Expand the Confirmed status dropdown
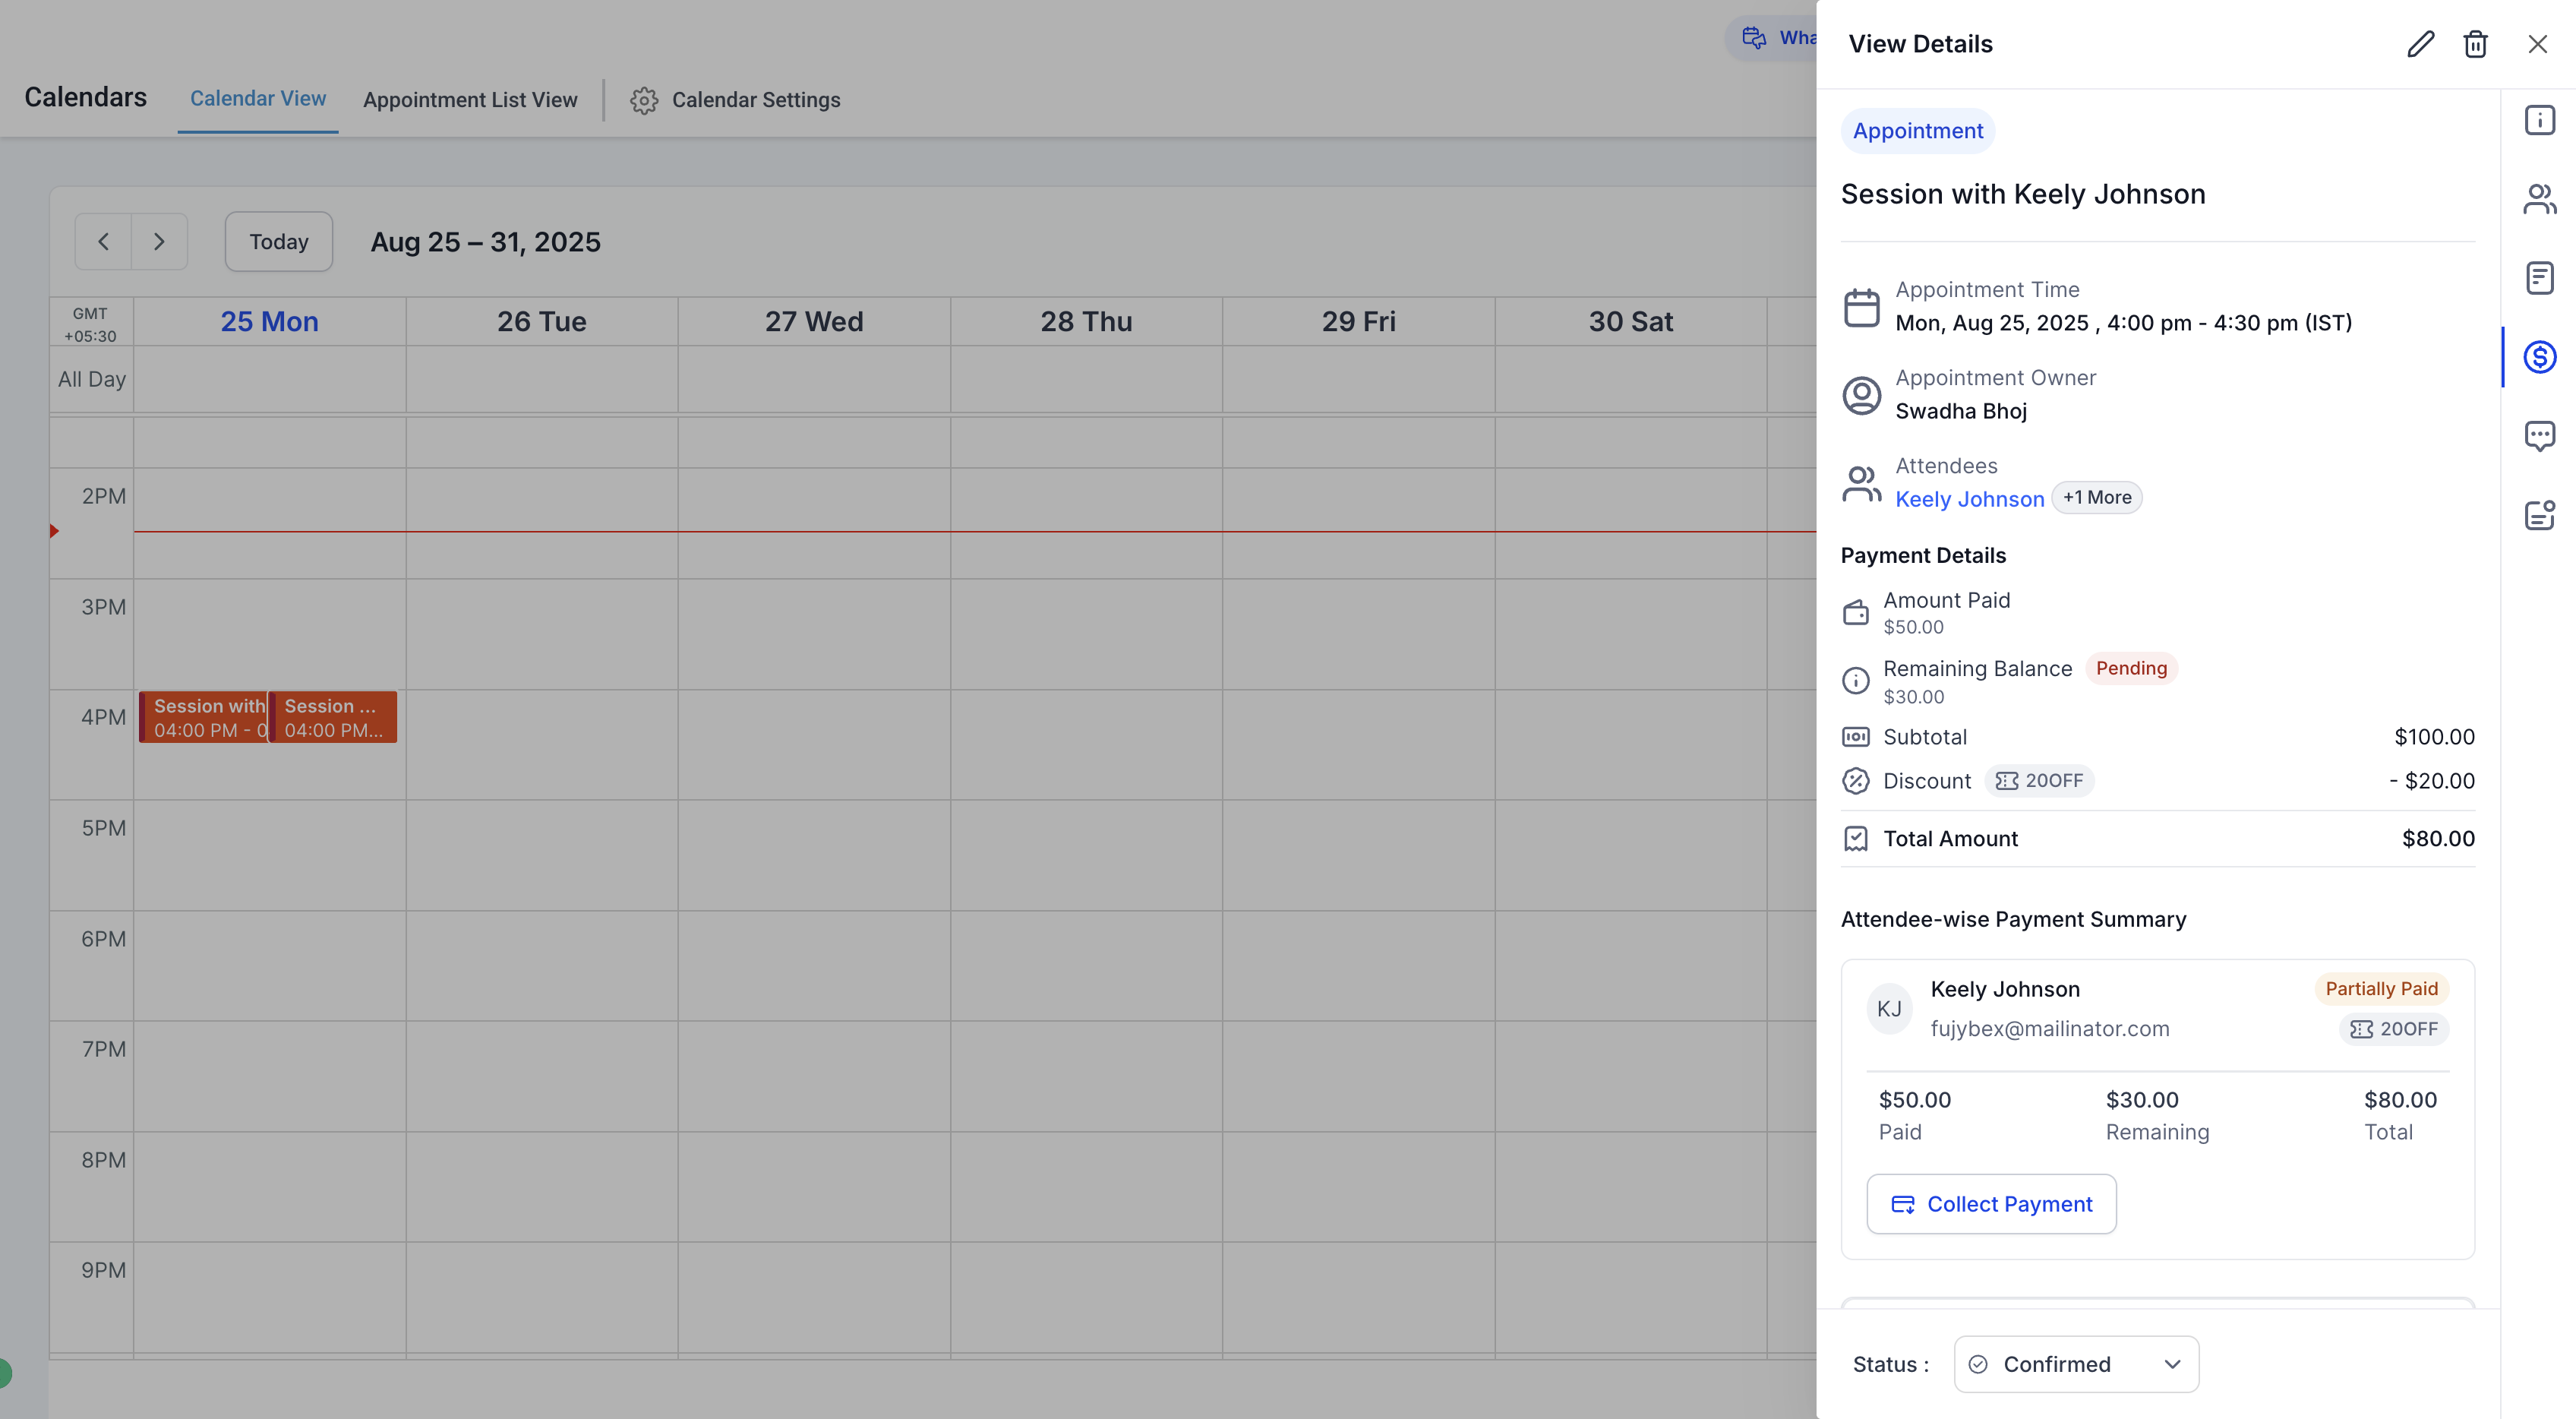 [2076, 1364]
